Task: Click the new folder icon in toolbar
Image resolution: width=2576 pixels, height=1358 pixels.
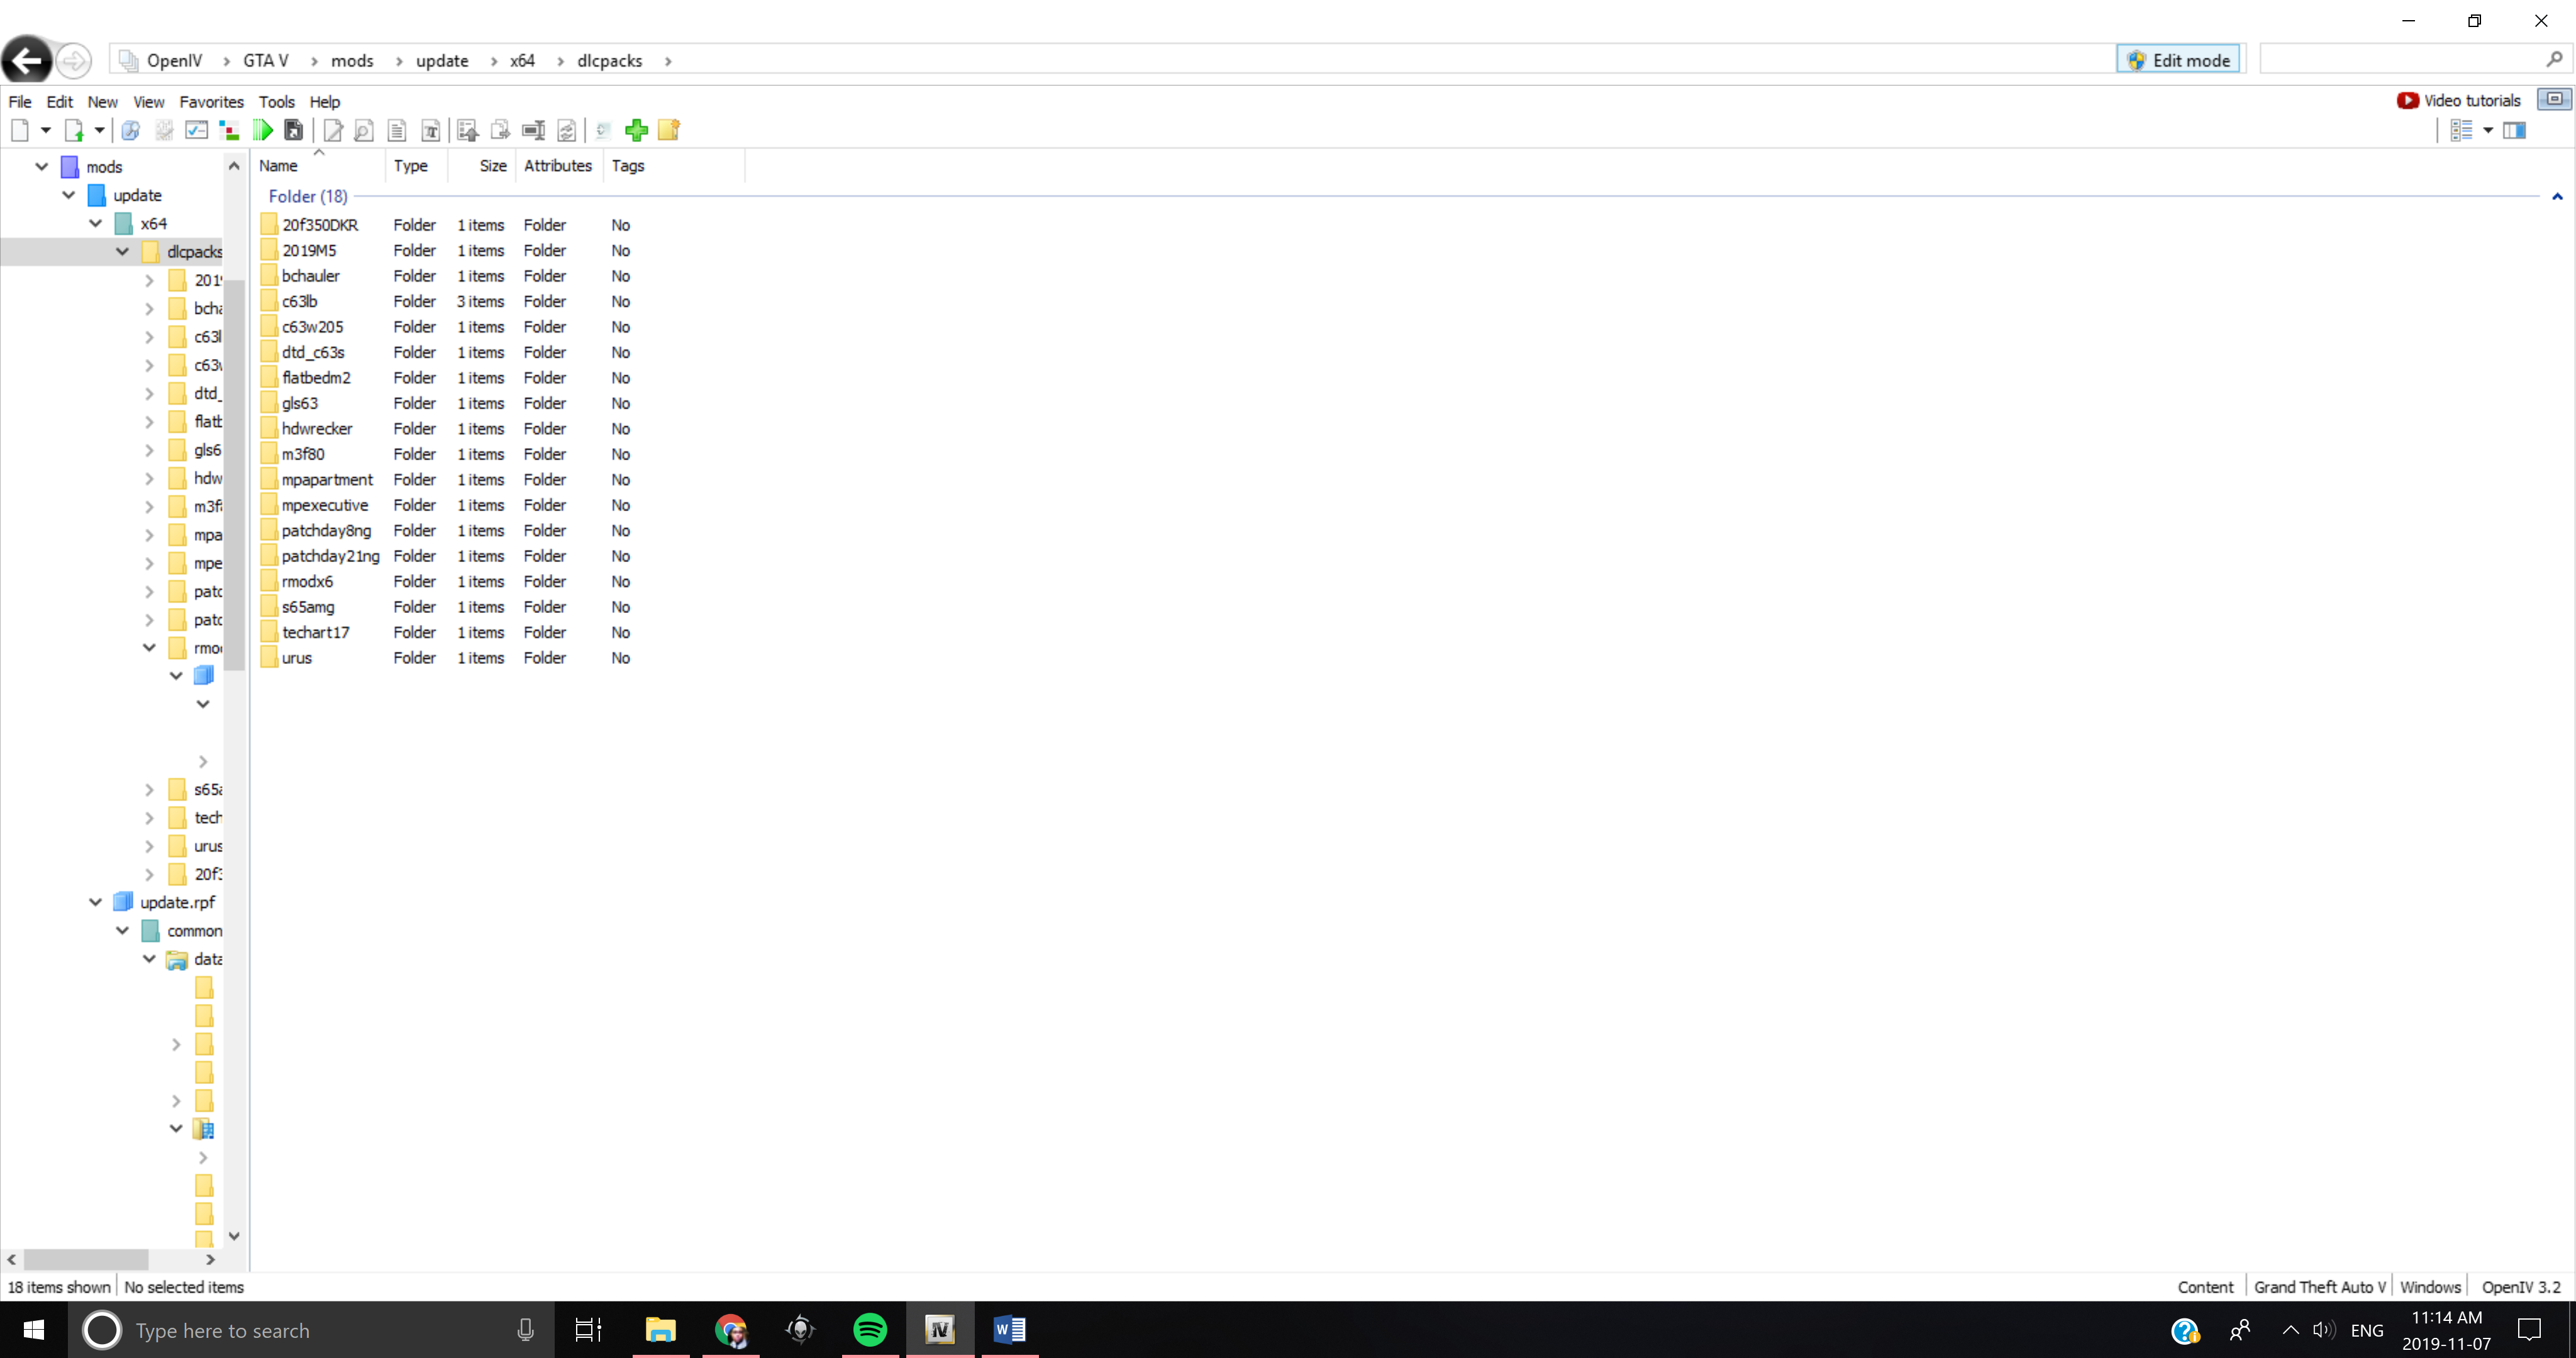Action: [669, 130]
